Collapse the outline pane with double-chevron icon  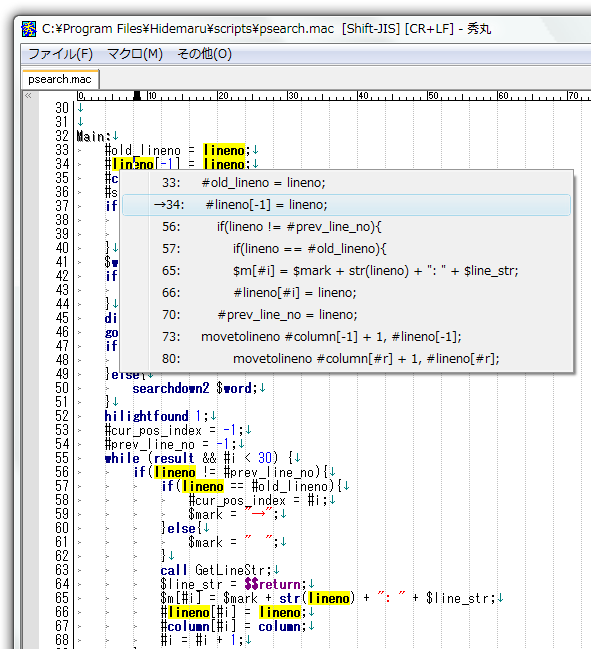tap(28, 96)
